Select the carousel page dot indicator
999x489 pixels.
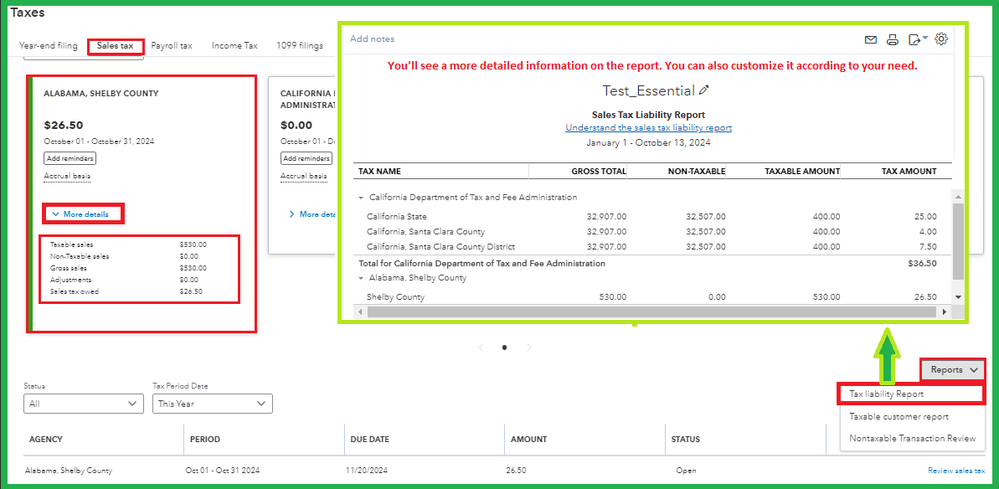[x=505, y=348]
